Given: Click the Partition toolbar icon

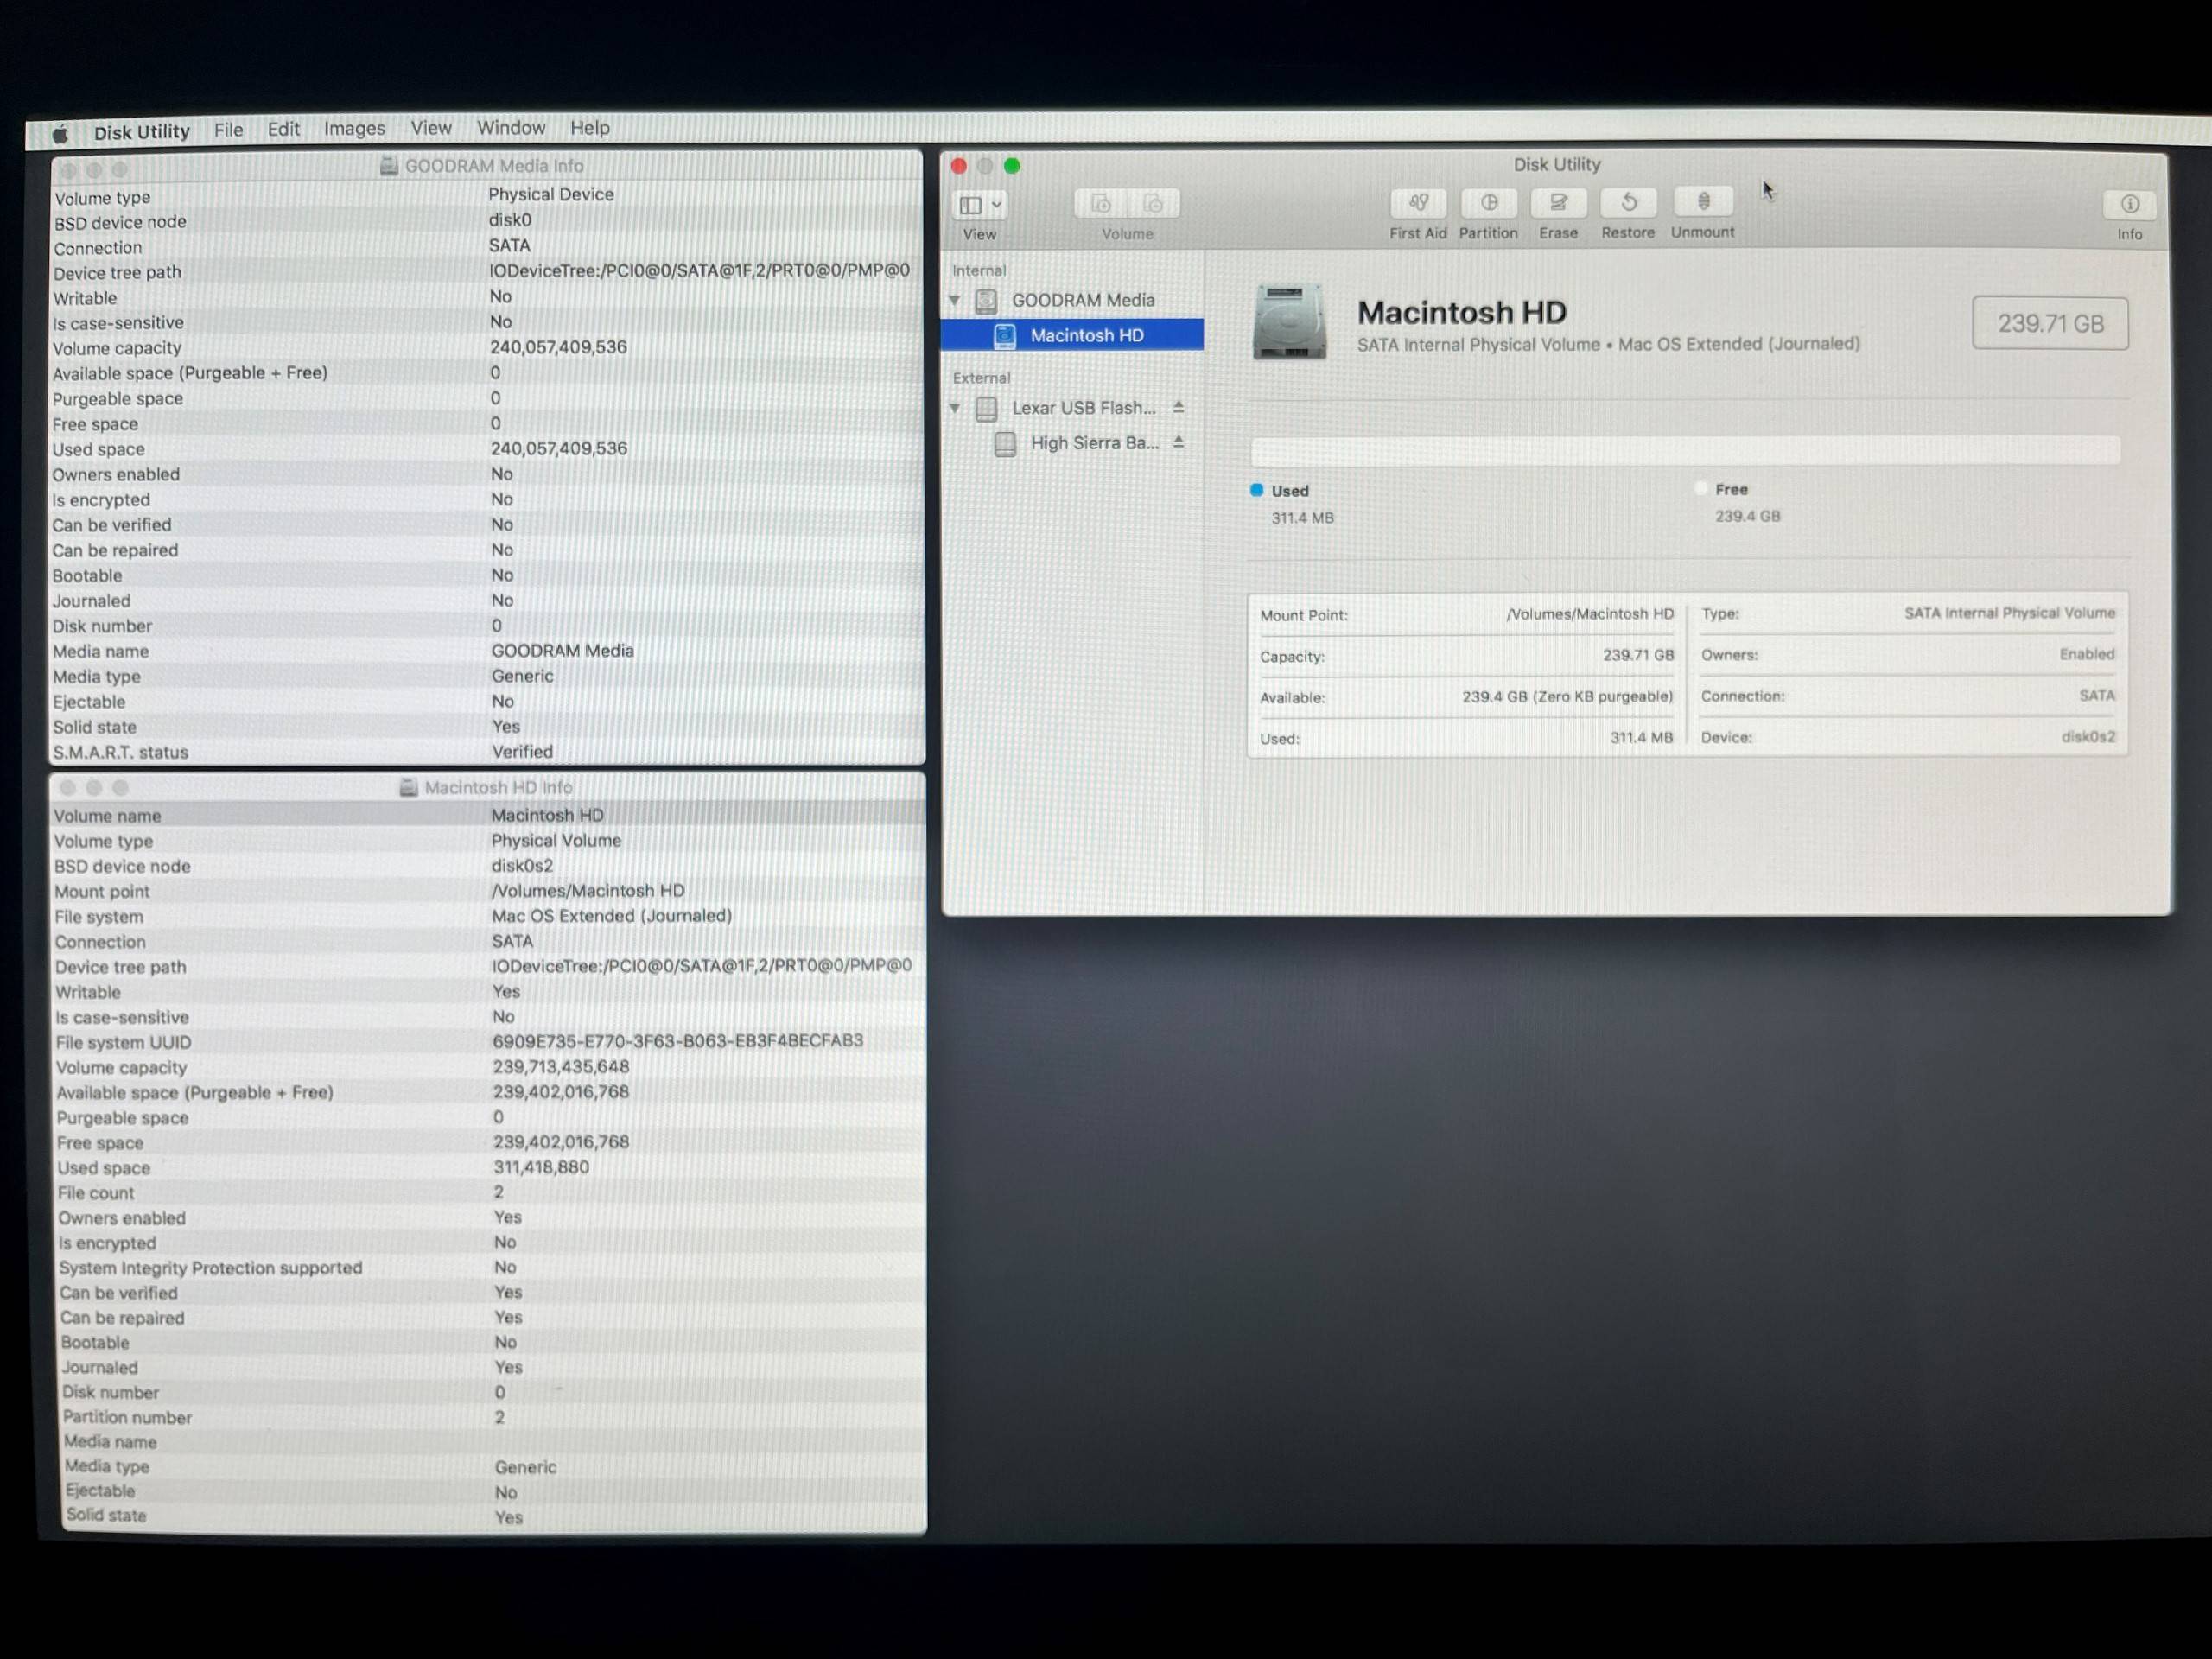Looking at the screenshot, I should 1488,203.
